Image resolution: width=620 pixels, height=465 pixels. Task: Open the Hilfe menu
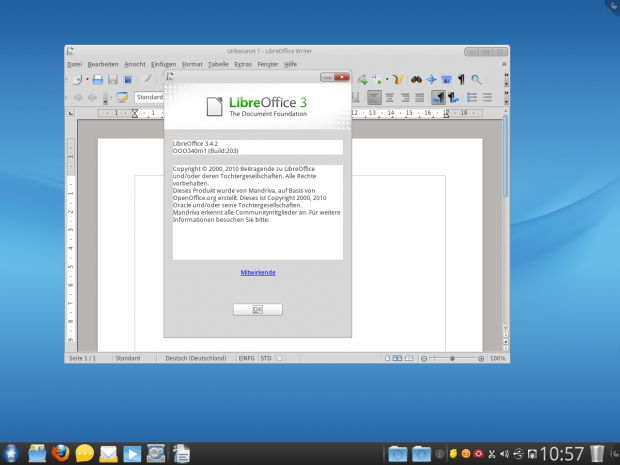point(290,64)
